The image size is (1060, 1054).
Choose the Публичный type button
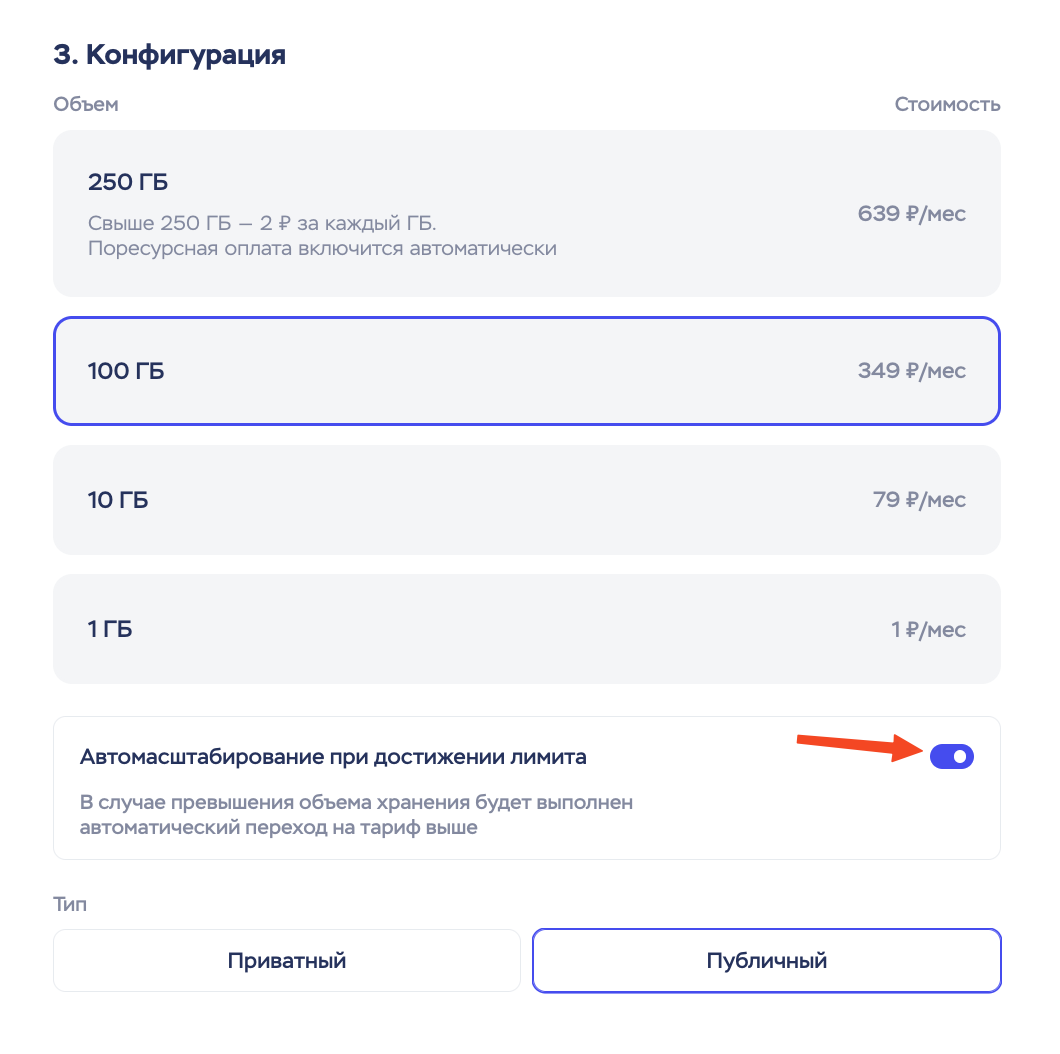(766, 961)
